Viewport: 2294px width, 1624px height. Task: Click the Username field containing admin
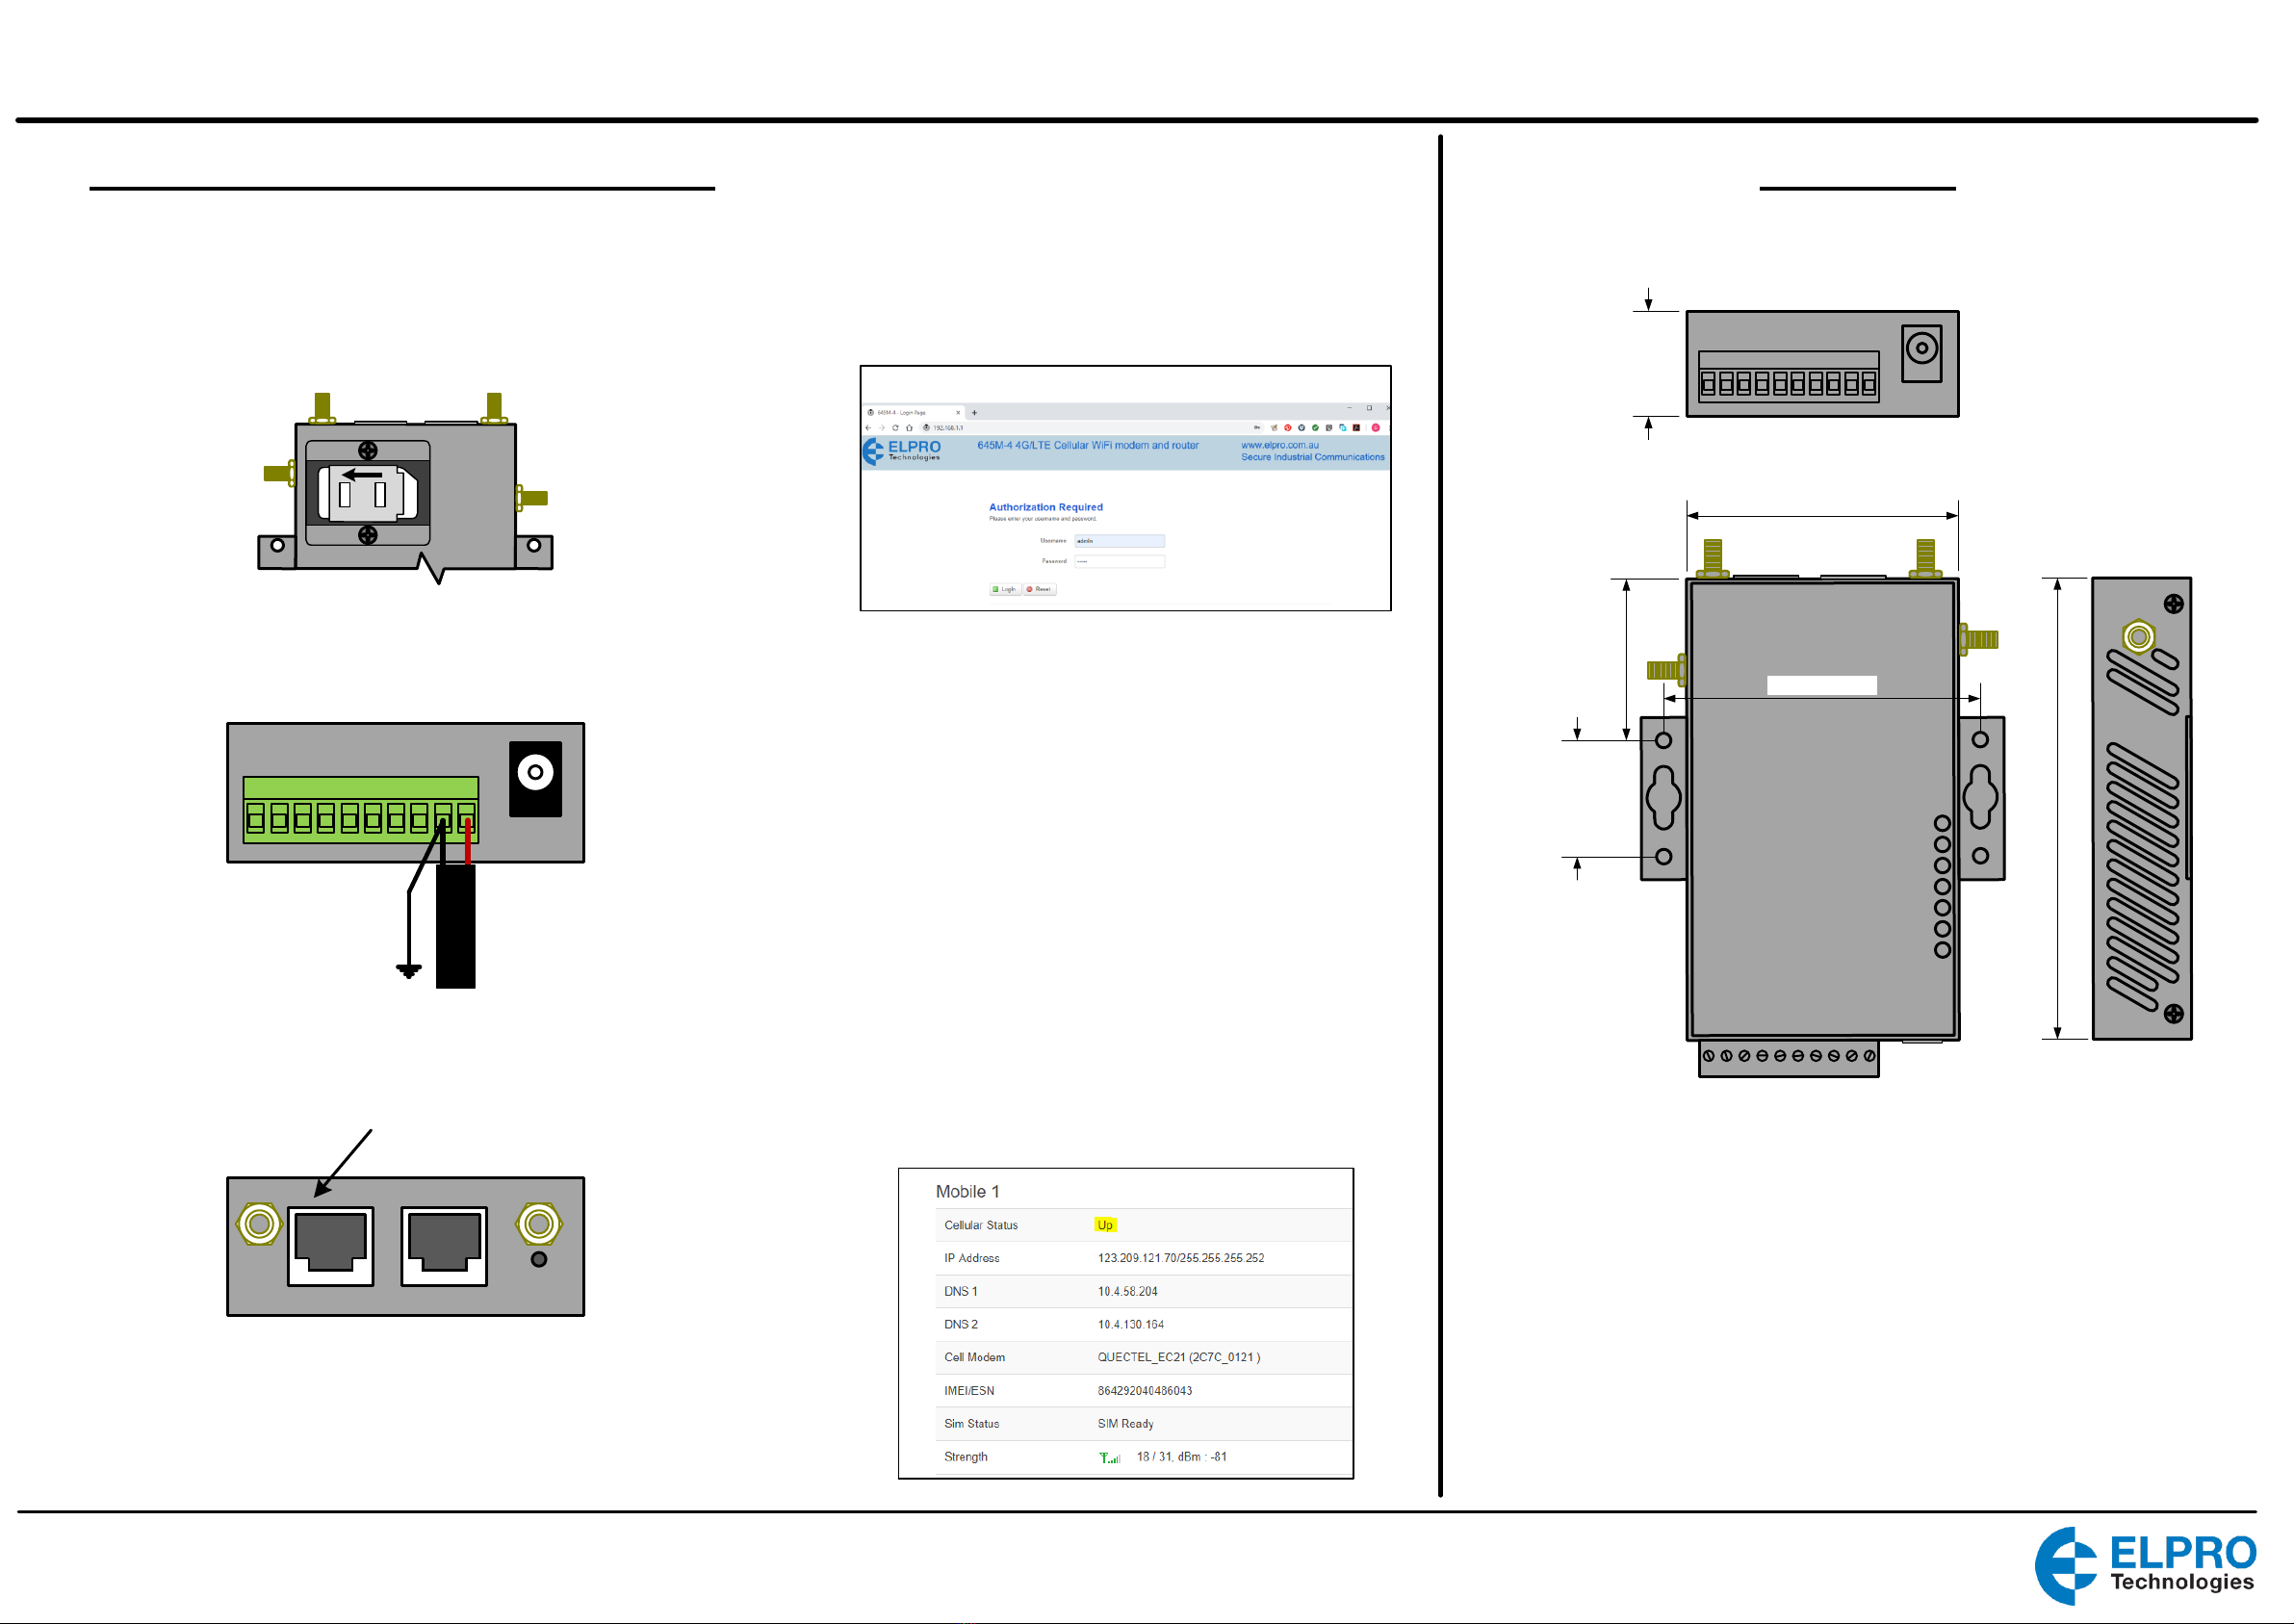point(1119,541)
